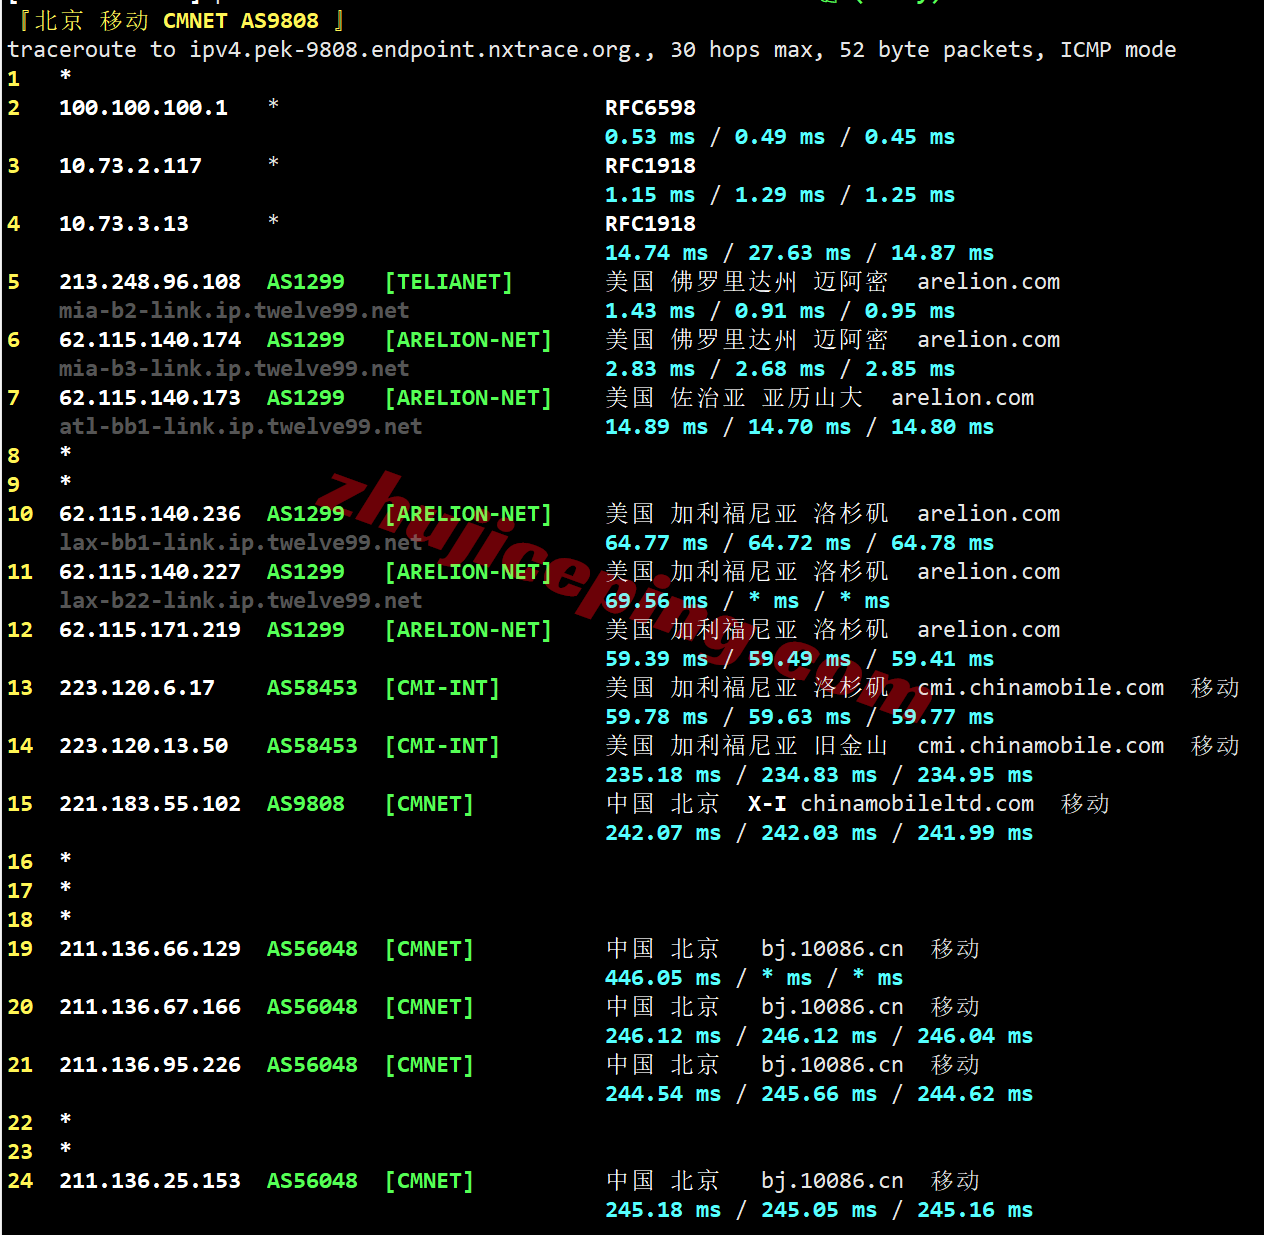Click the 235.18 ms latency value
The image size is (1264, 1235).
pyautogui.click(x=663, y=775)
